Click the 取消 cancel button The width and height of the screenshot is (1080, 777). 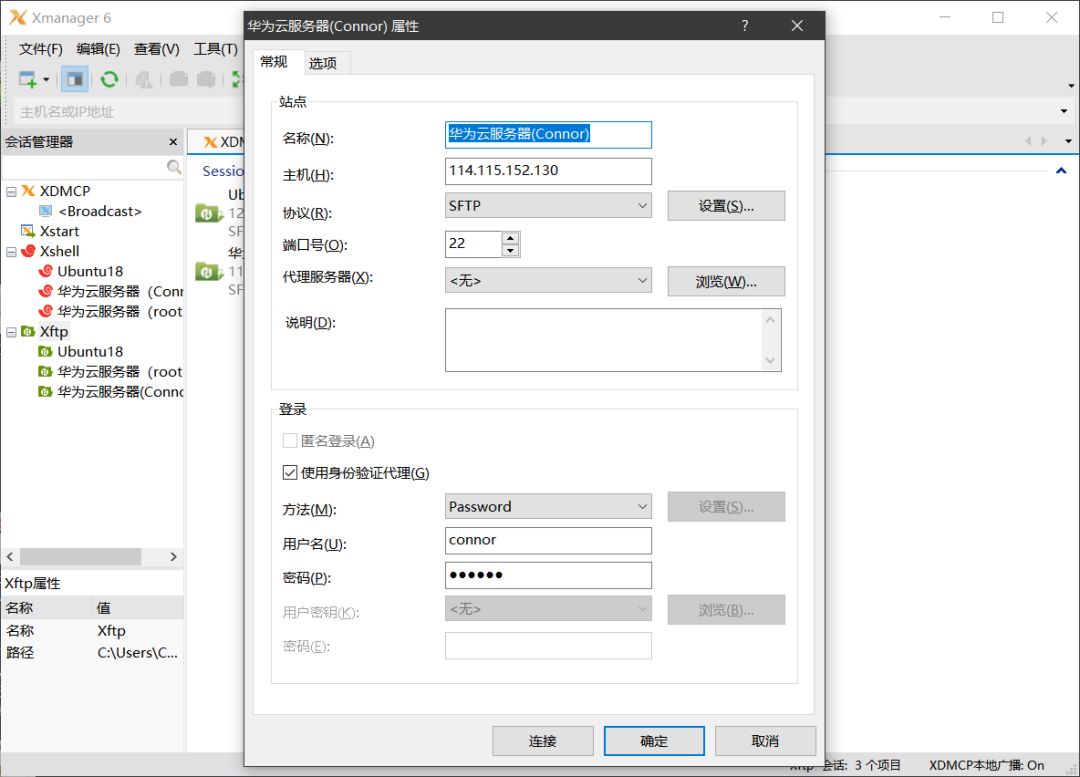pos(765,741)
